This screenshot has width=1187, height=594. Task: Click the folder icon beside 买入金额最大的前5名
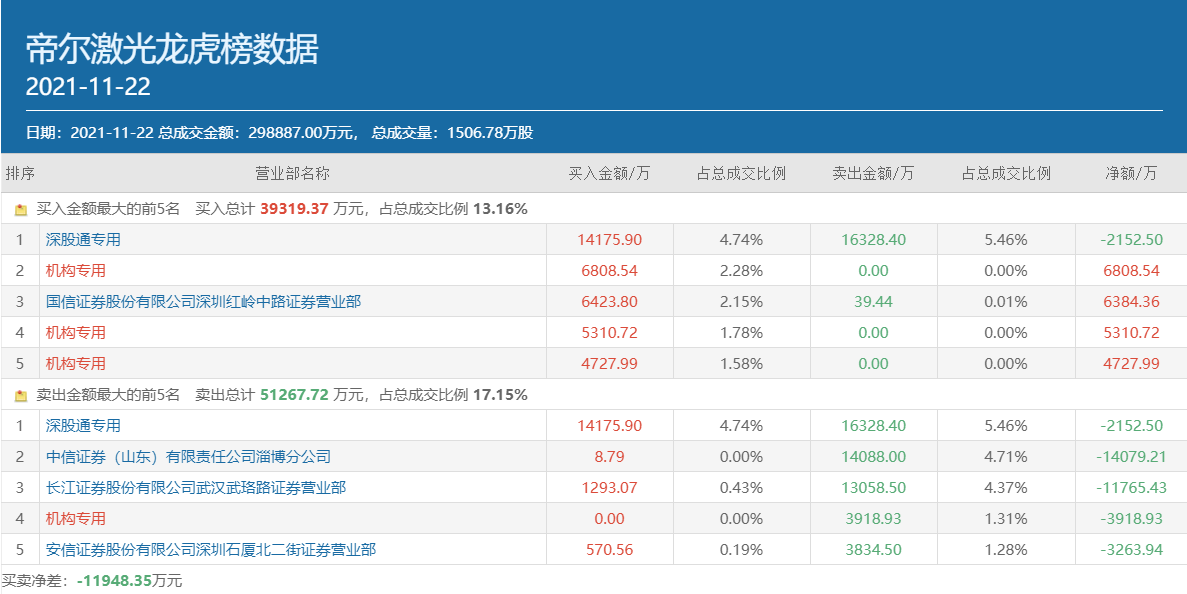[x=20, y=210]
